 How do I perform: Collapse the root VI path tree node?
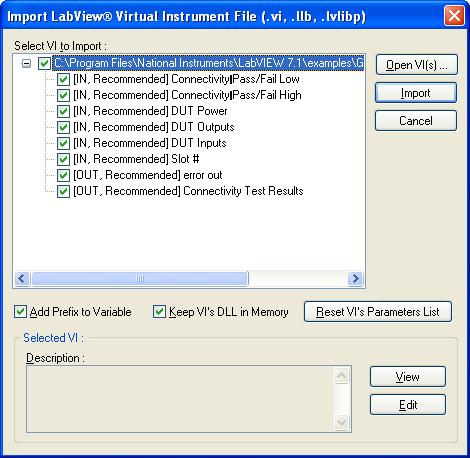(26, 63)
